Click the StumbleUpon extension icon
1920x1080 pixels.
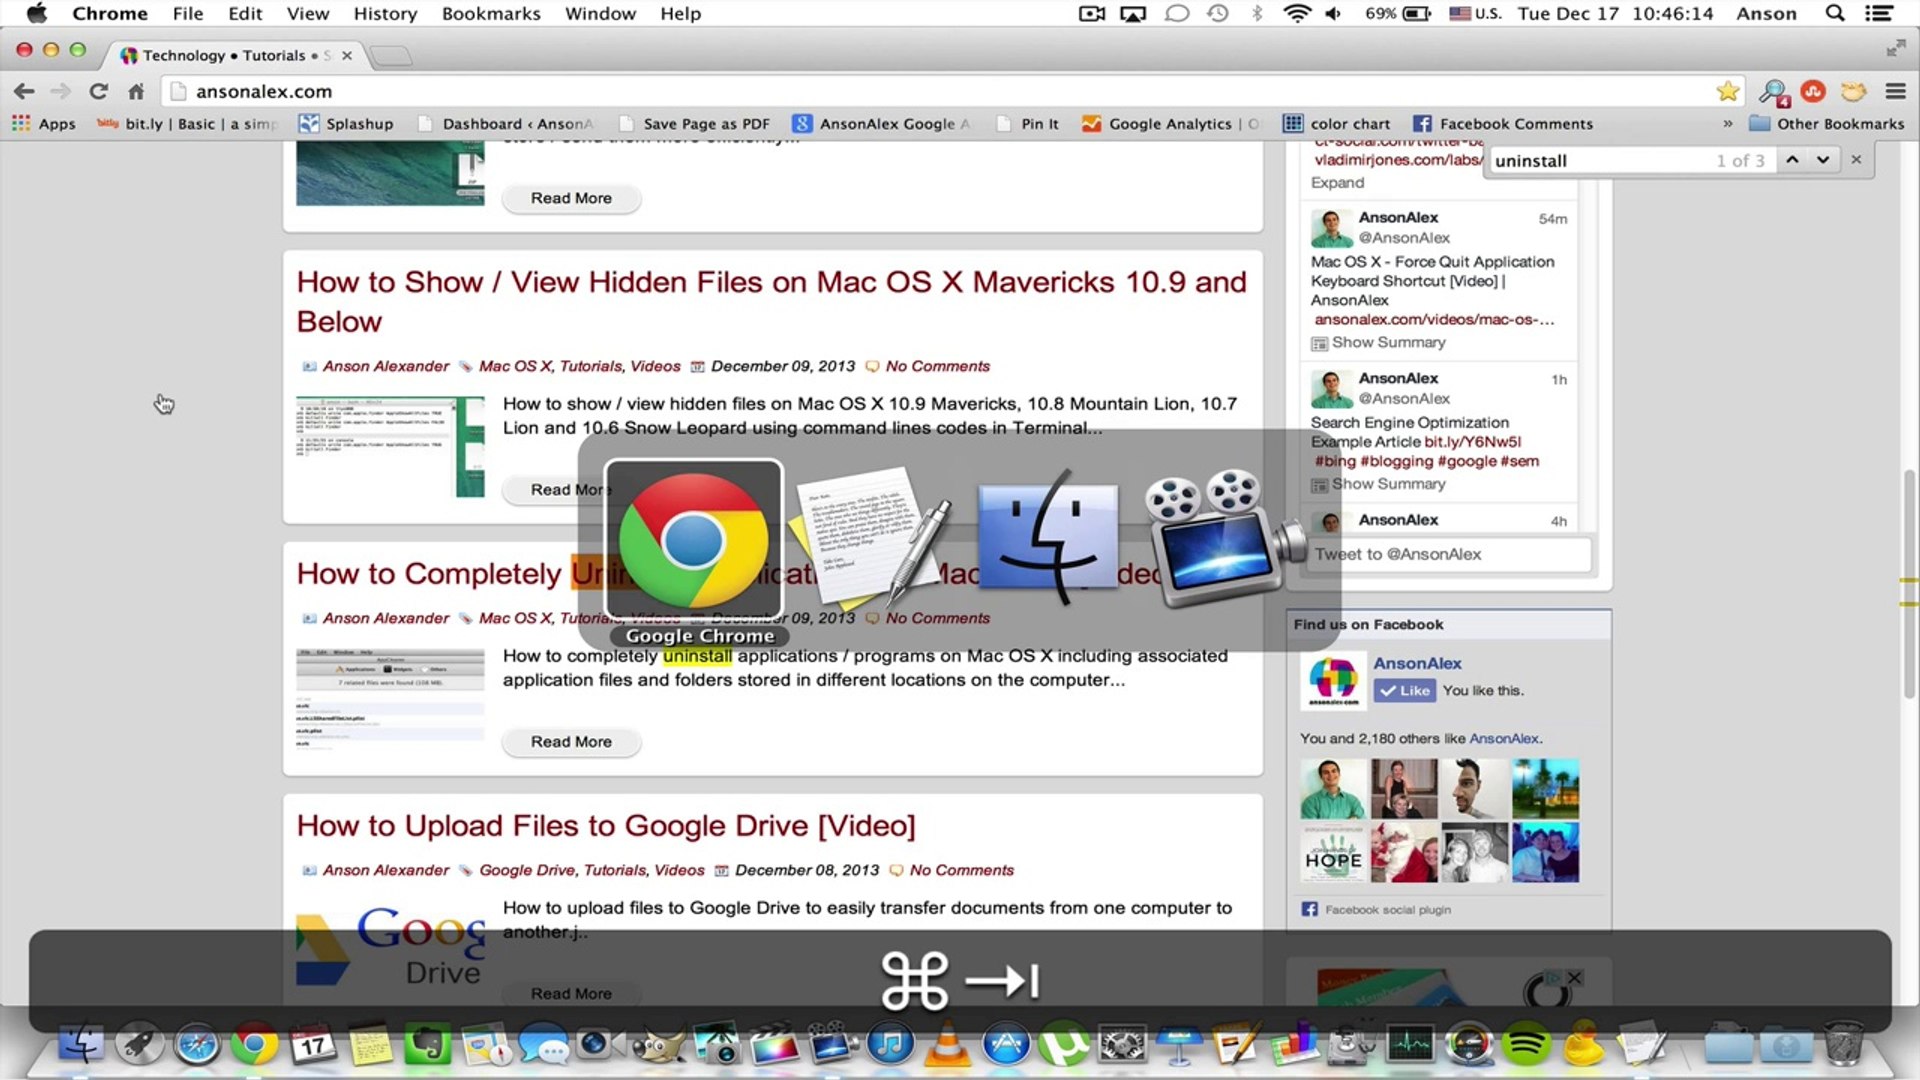(1813, 91)
